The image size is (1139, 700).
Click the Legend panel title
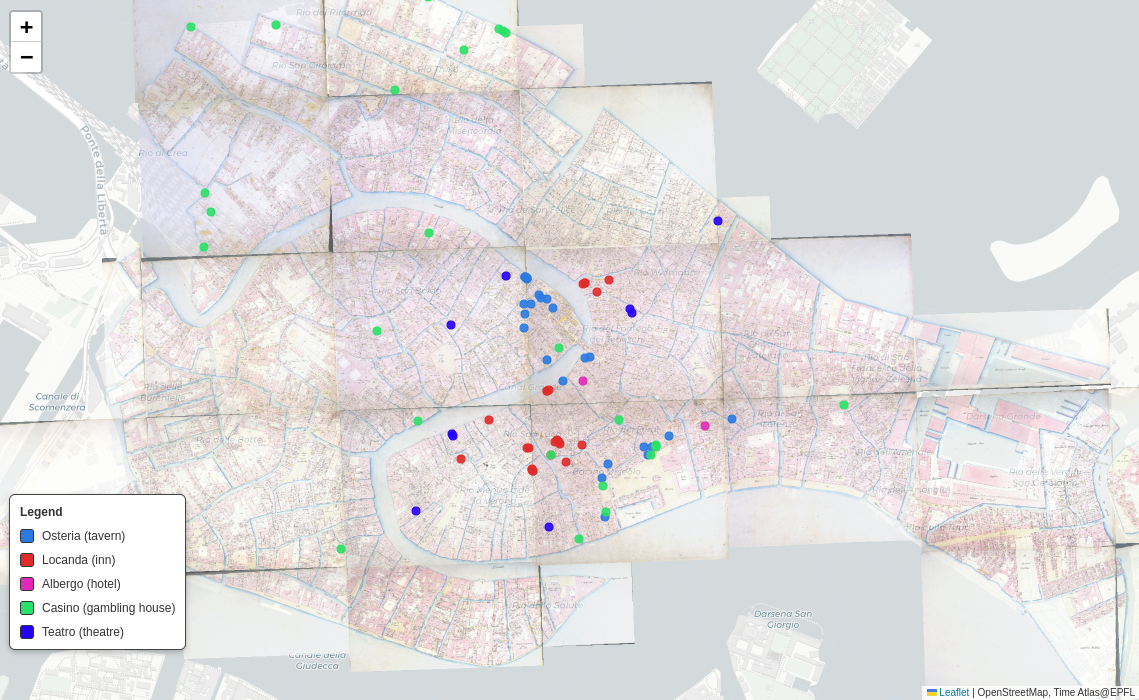[41, 512]
